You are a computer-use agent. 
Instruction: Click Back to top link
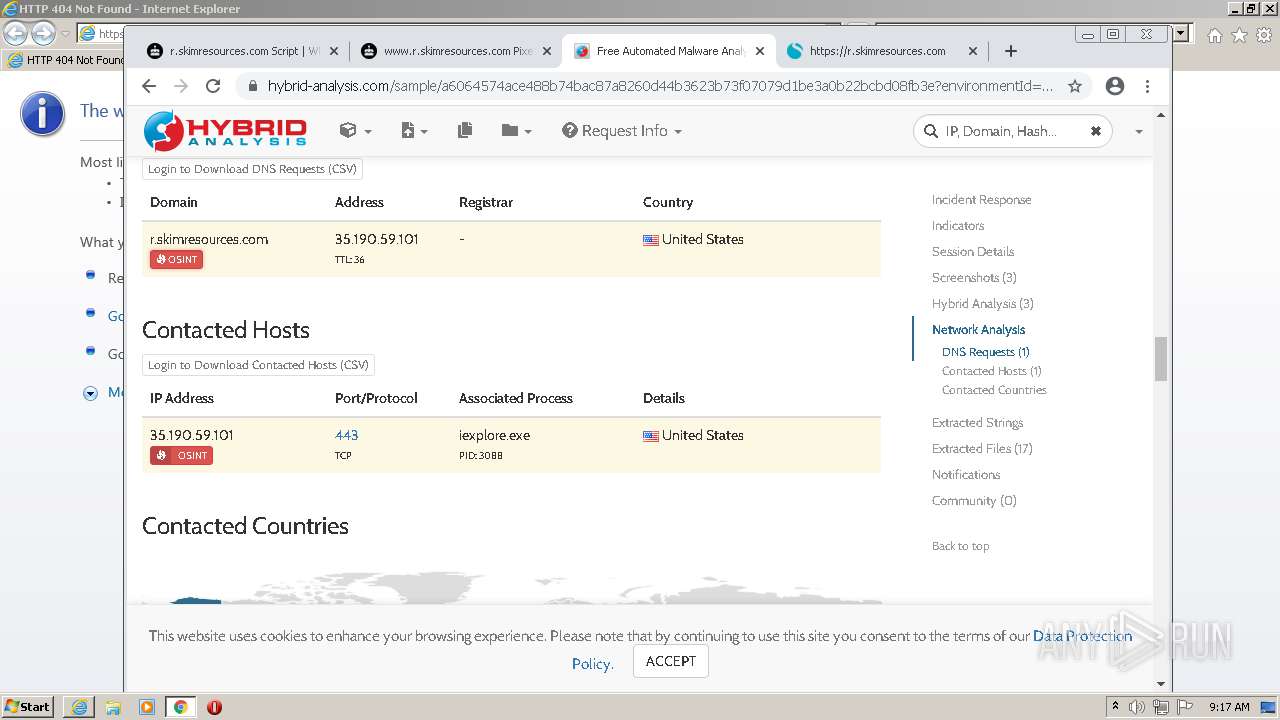click(960, 546)
